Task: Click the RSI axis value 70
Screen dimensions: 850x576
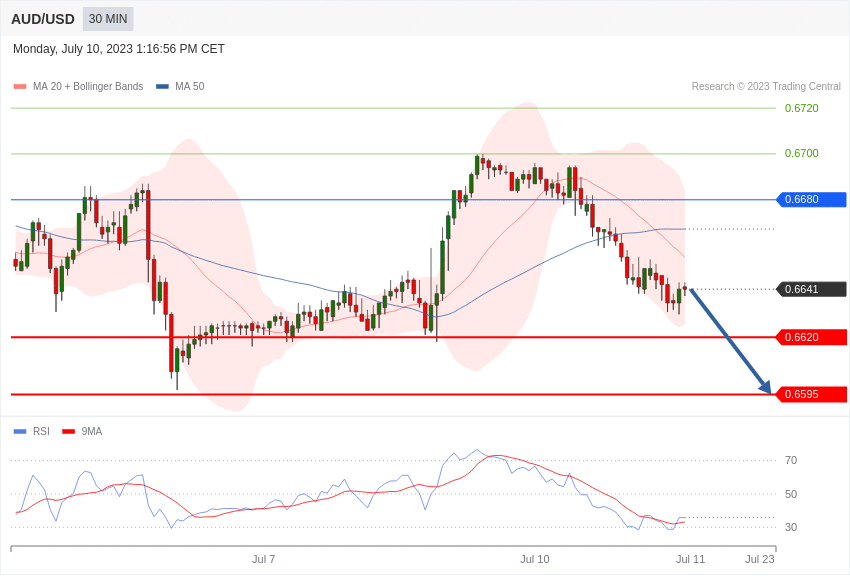Action: 791,461
